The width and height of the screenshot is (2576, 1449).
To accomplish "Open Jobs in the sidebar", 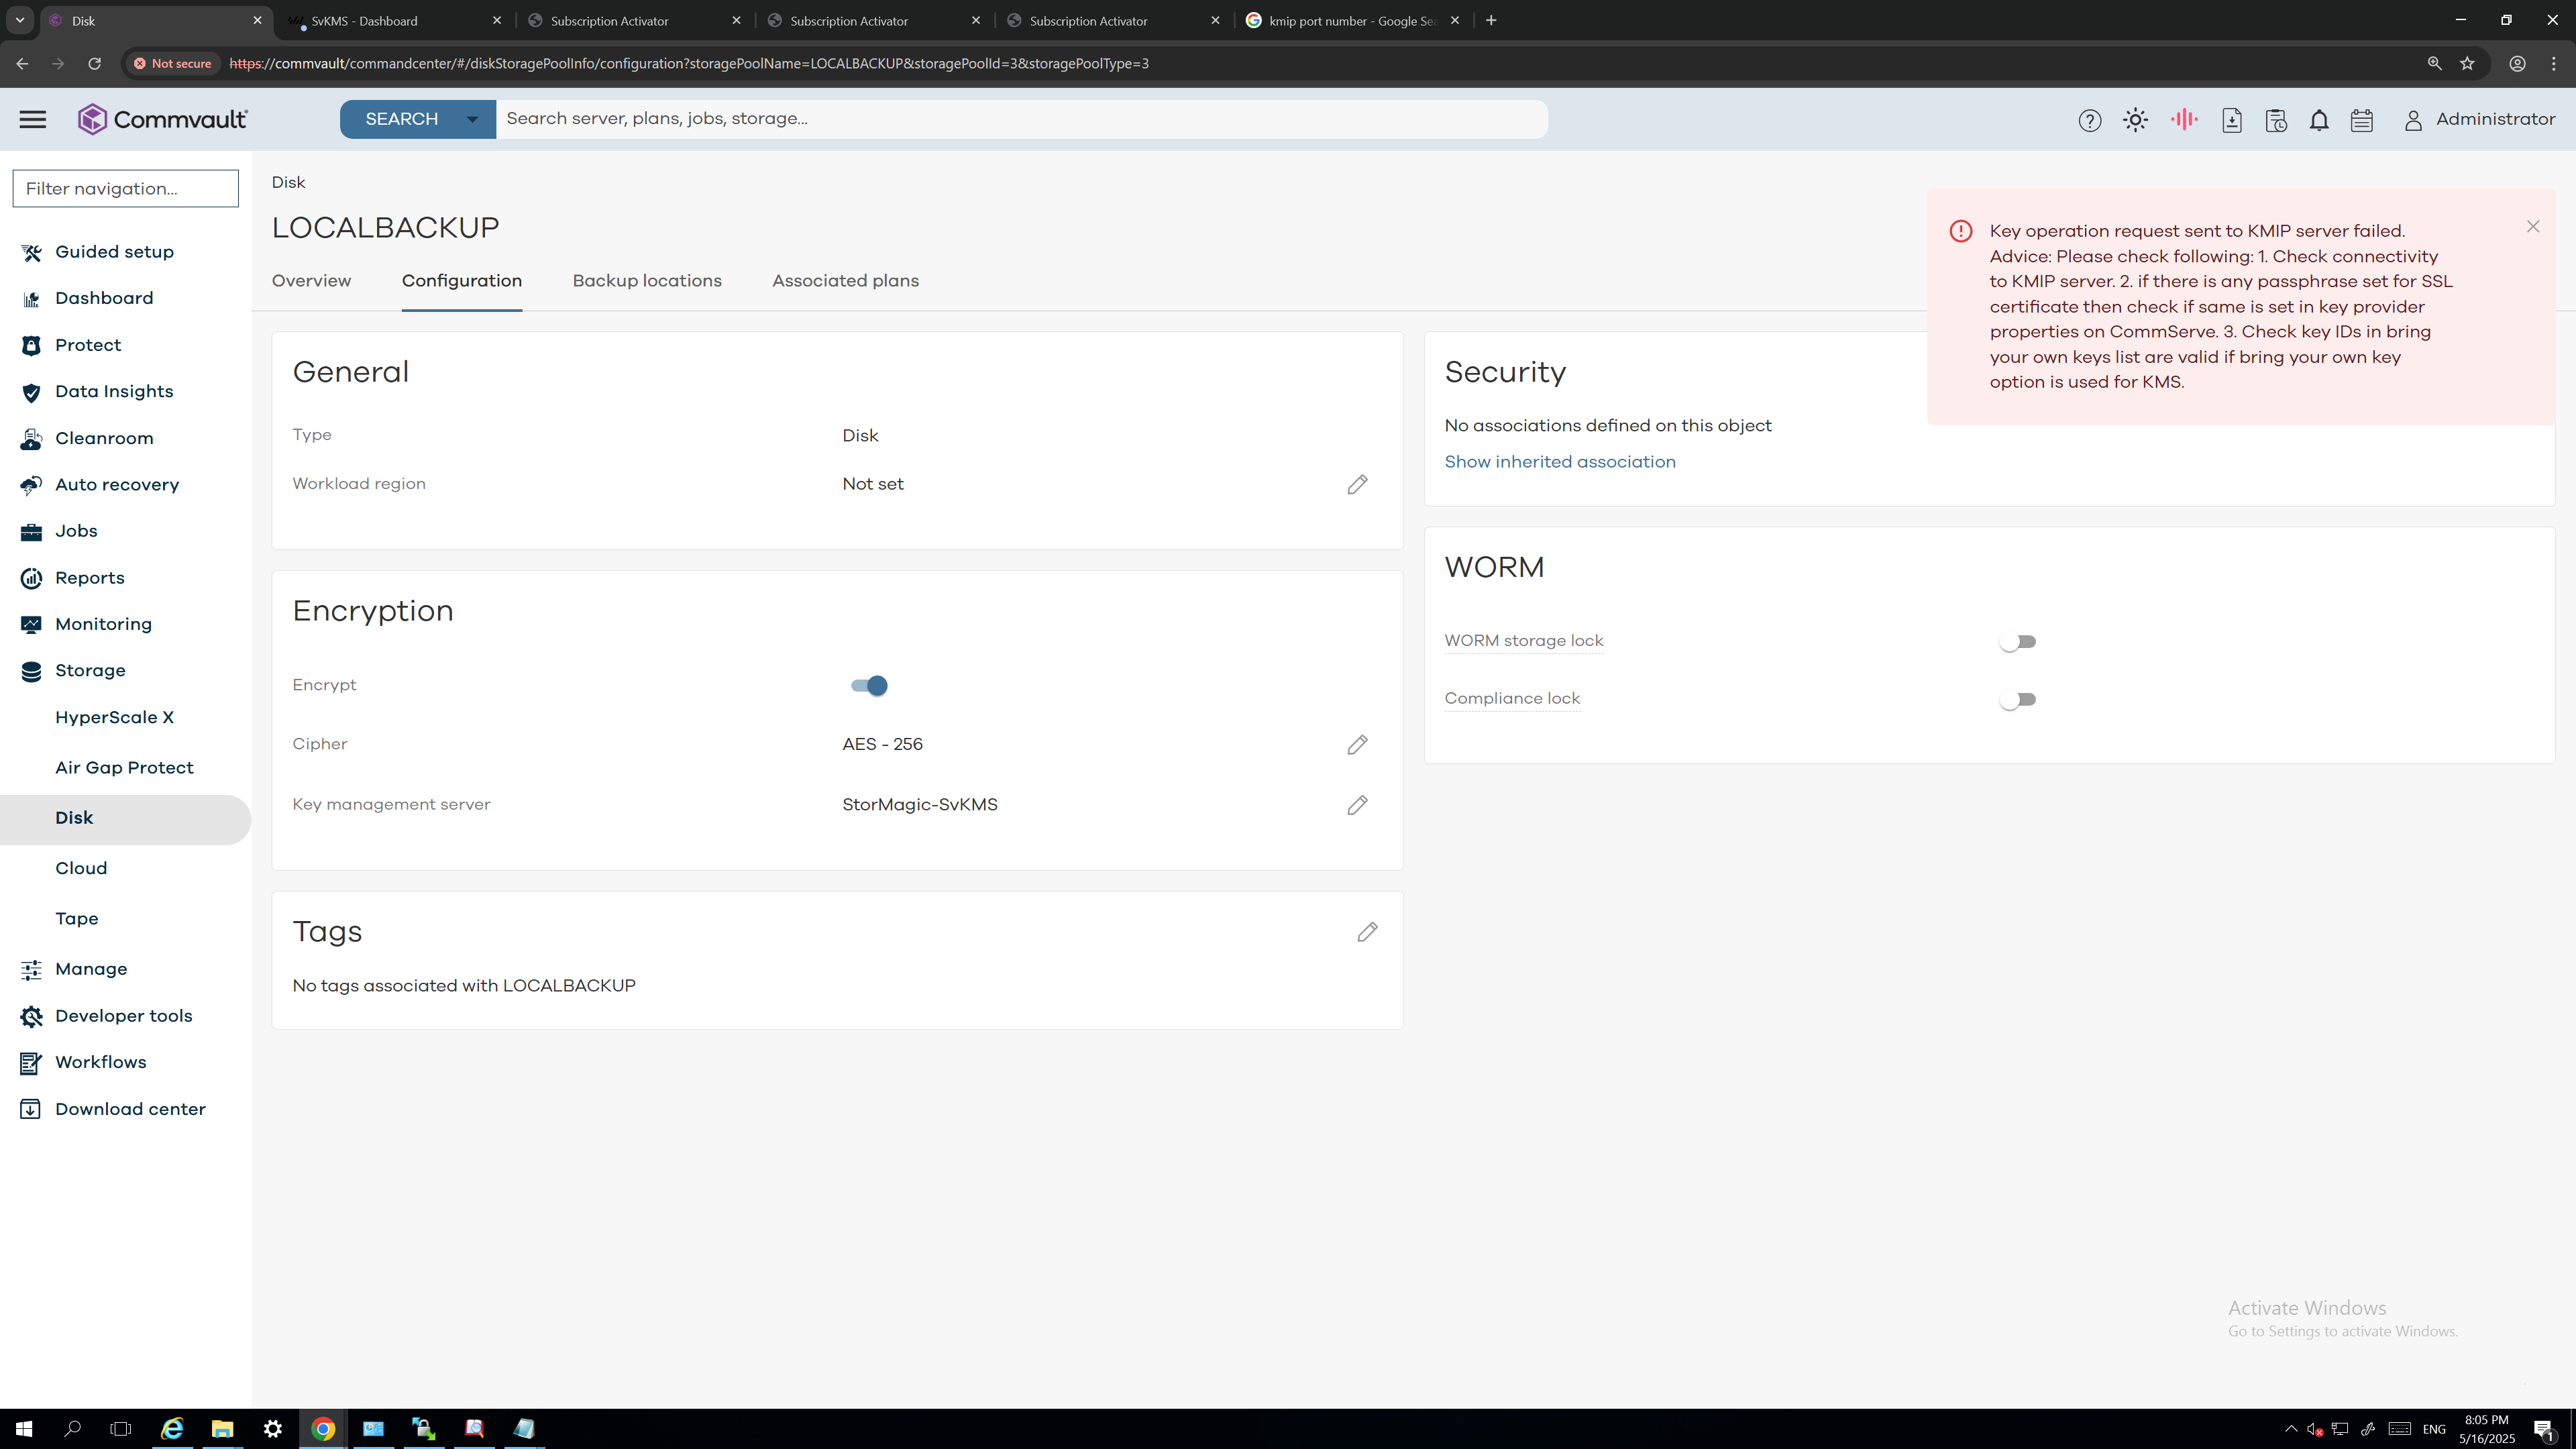I will 76,531.
